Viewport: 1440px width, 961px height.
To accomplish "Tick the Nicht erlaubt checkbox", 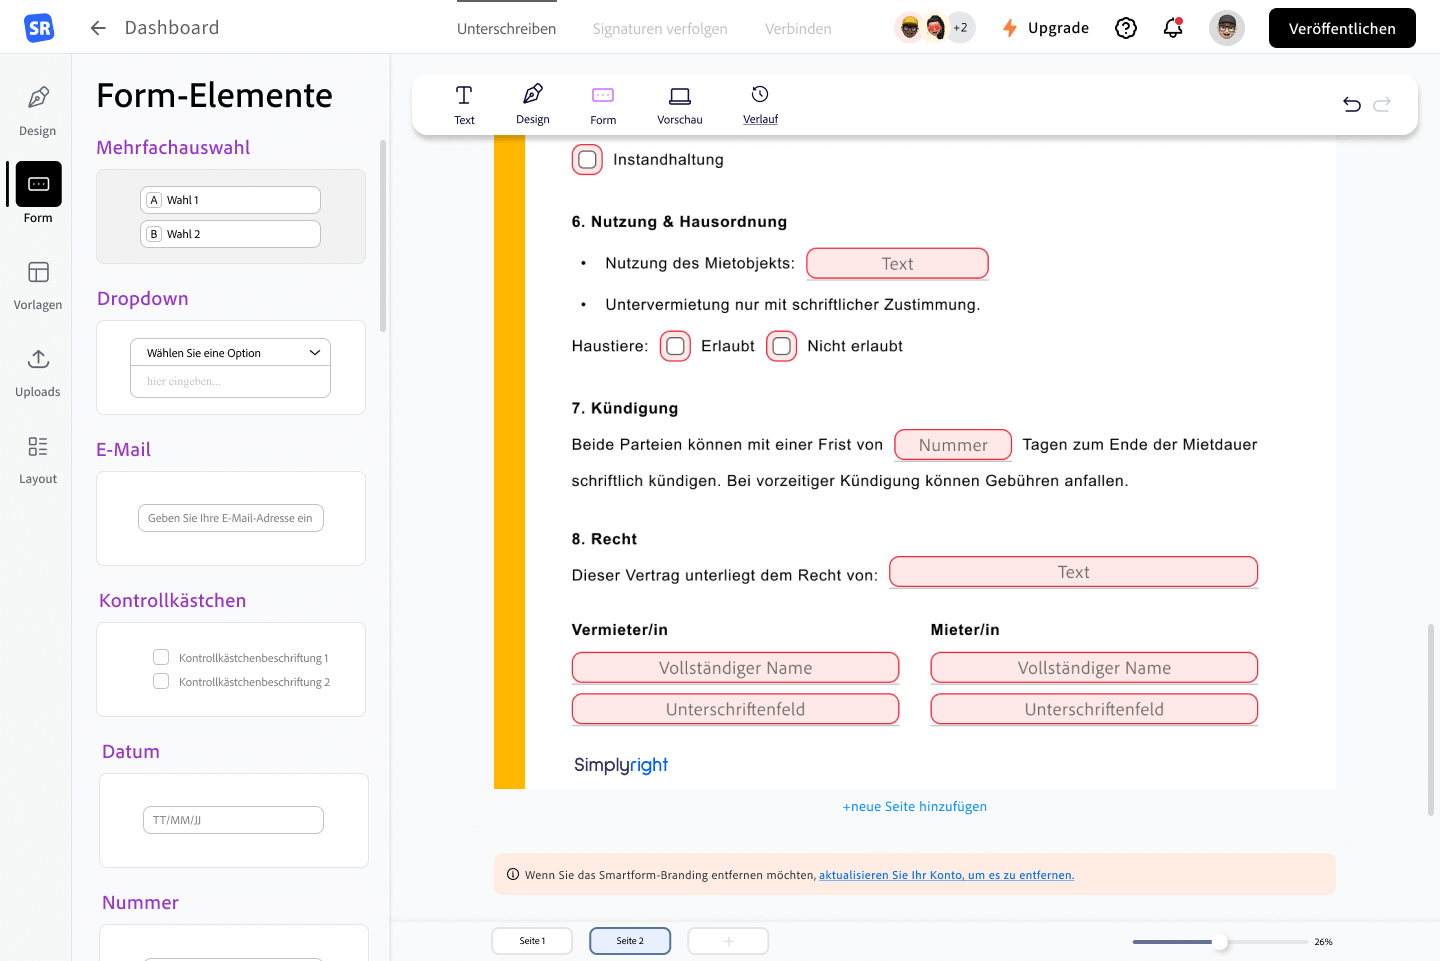I will point(782,346).
